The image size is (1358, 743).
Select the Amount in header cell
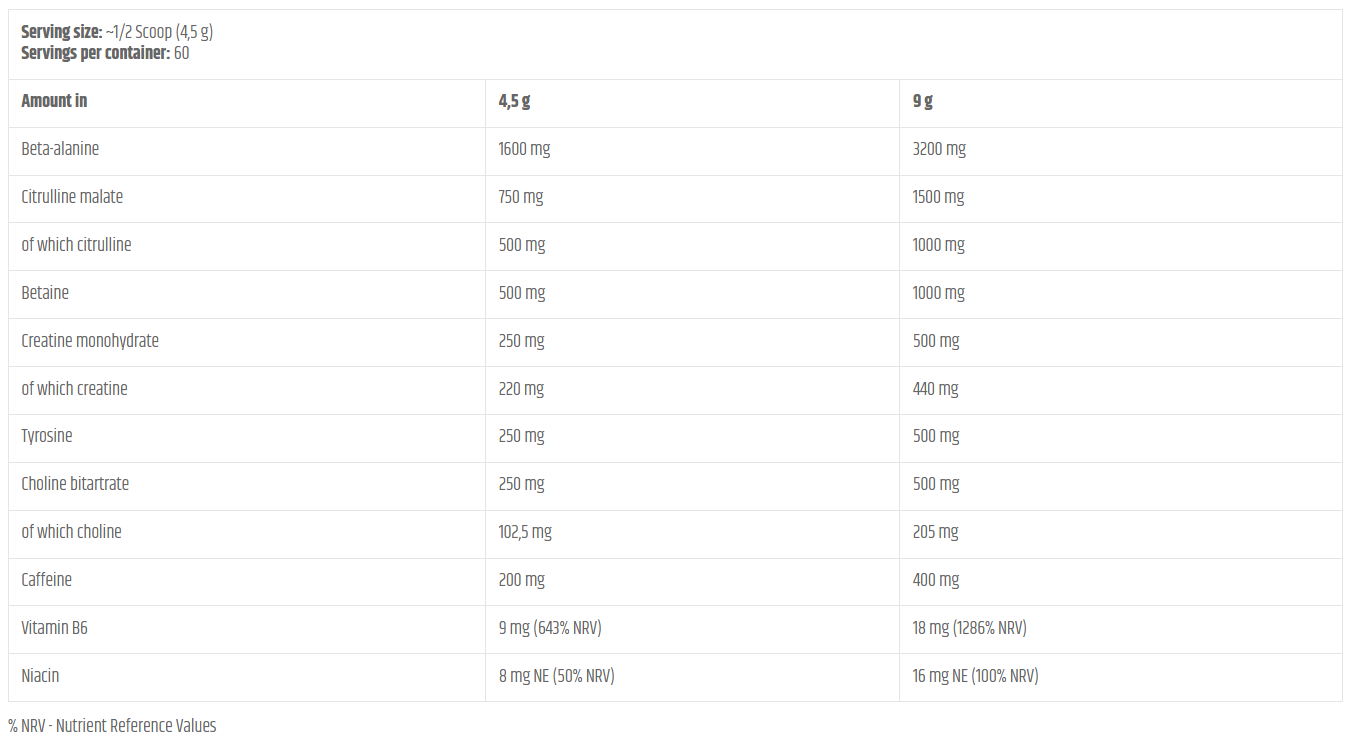(x=54, y=101)
